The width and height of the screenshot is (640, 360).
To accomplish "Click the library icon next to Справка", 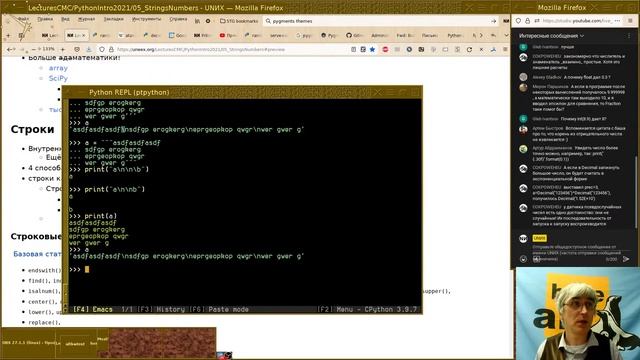I will (x=198, y=21).
